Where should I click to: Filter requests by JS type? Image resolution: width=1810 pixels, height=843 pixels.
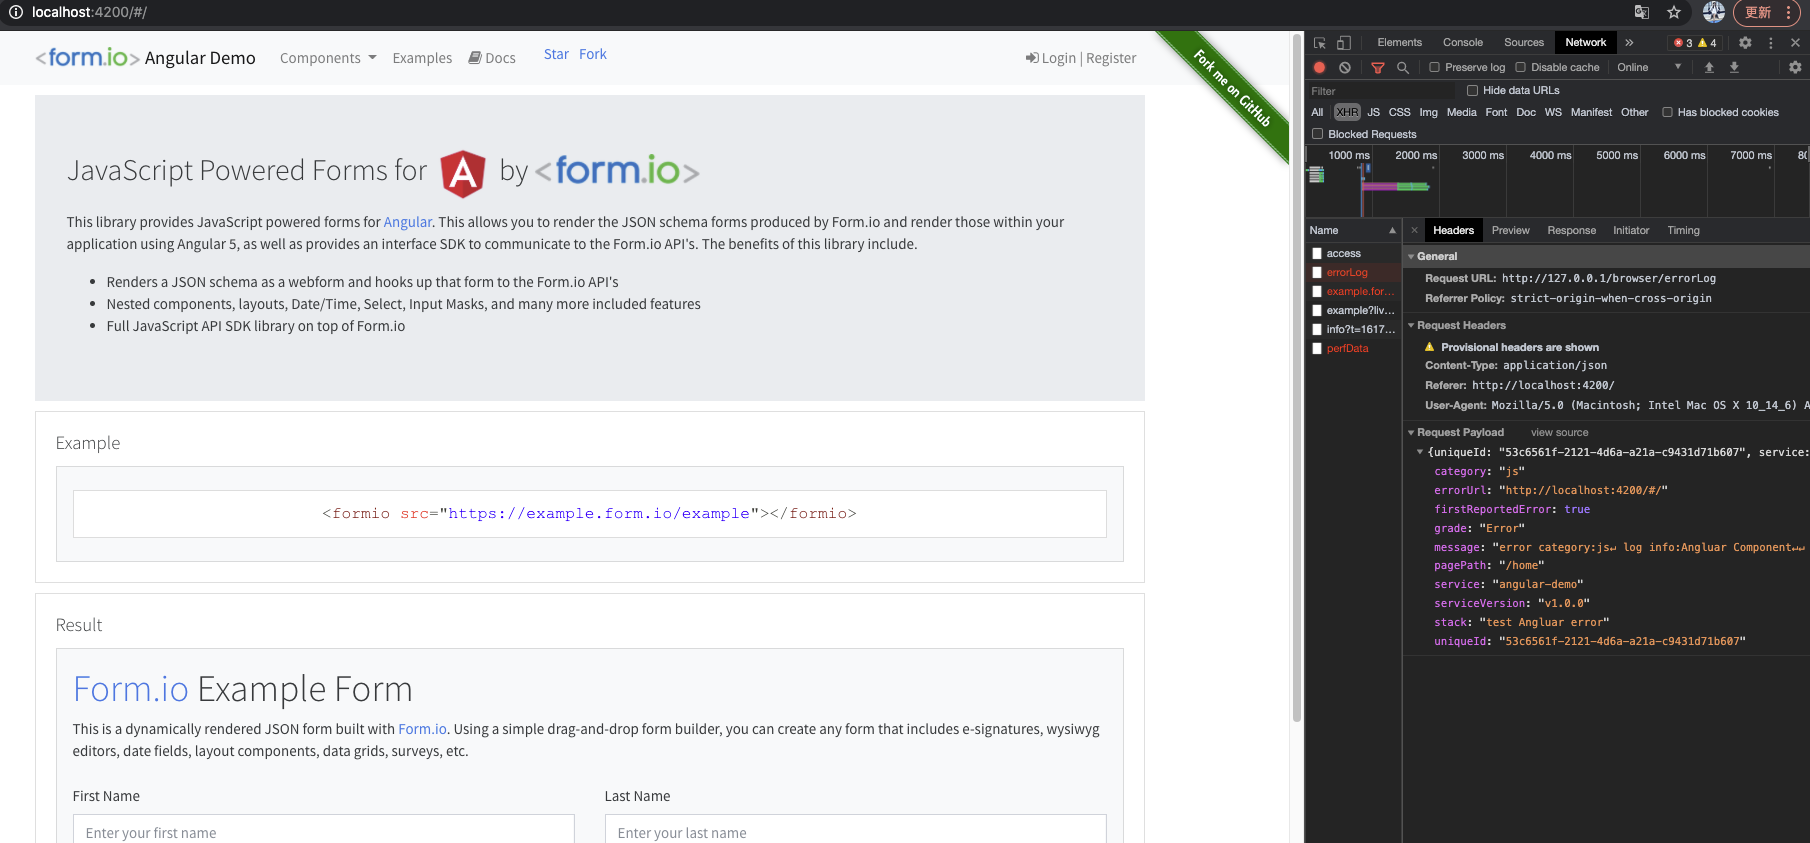tap(1374, 113)
